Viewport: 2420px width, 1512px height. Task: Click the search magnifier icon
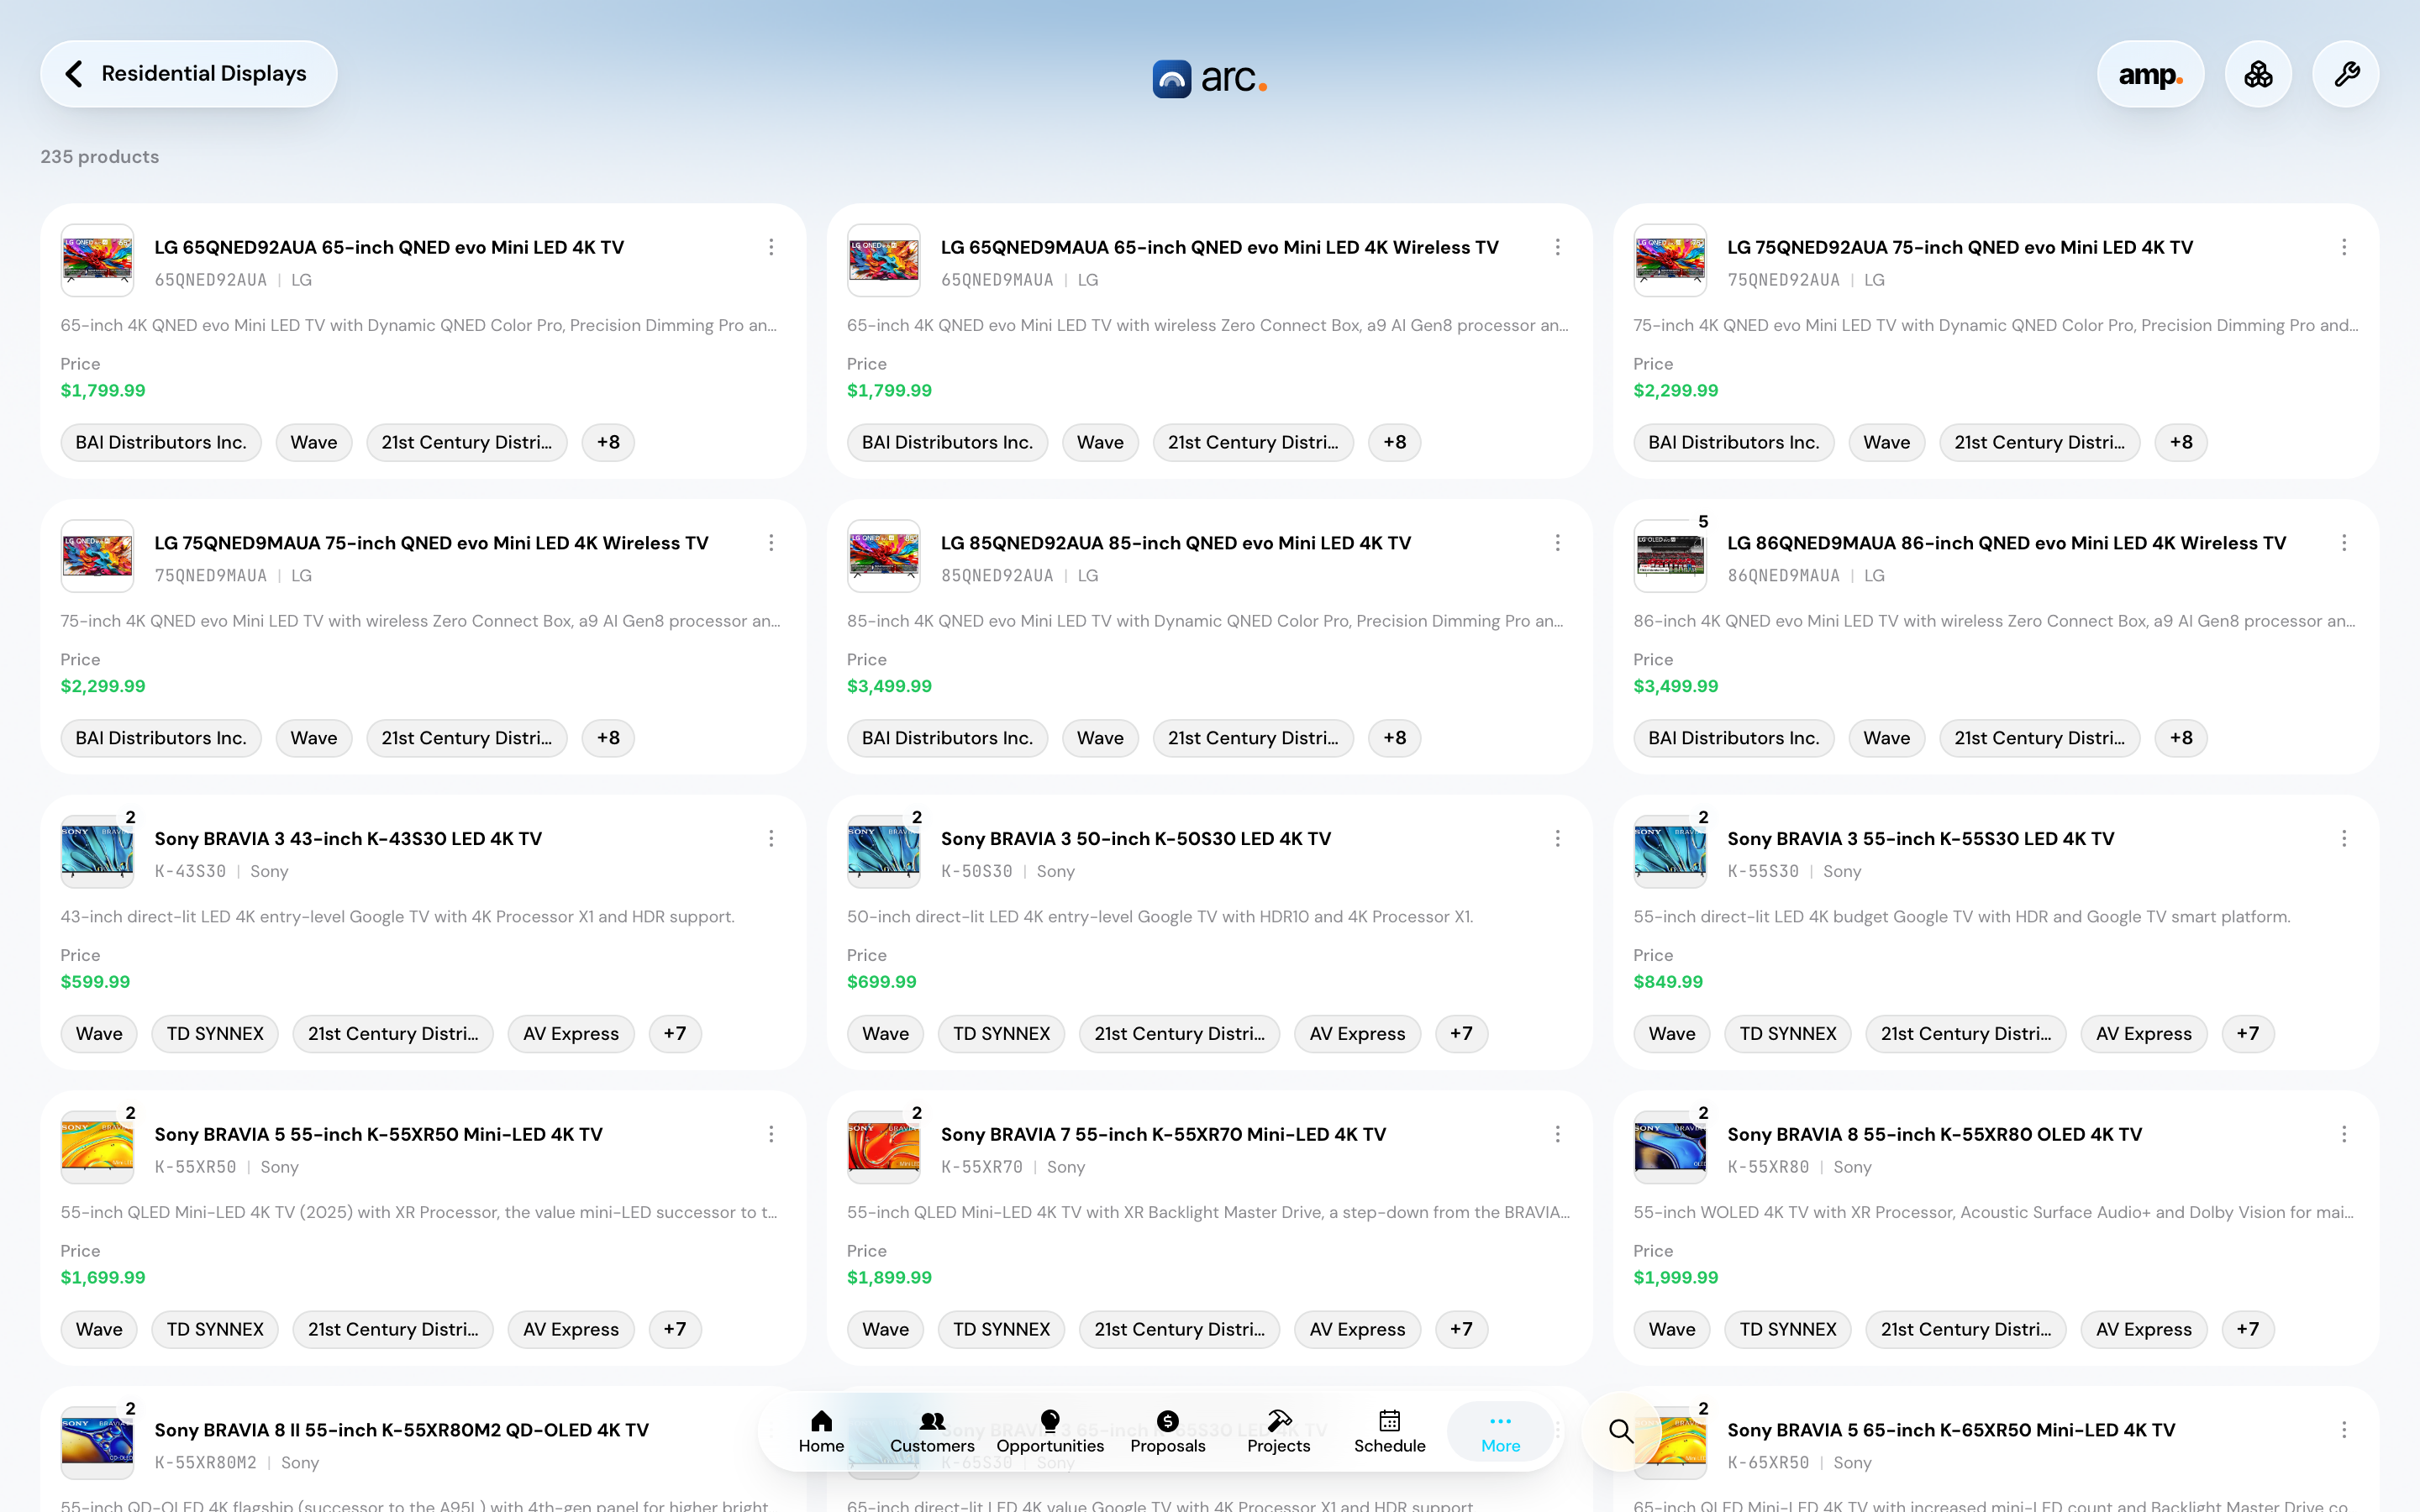1621,1431
